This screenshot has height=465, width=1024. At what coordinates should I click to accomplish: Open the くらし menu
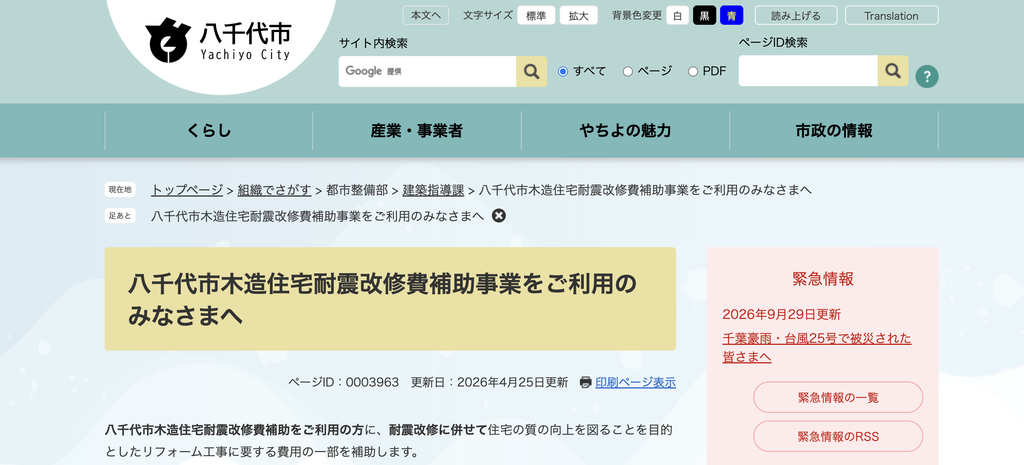coord(209,131)
